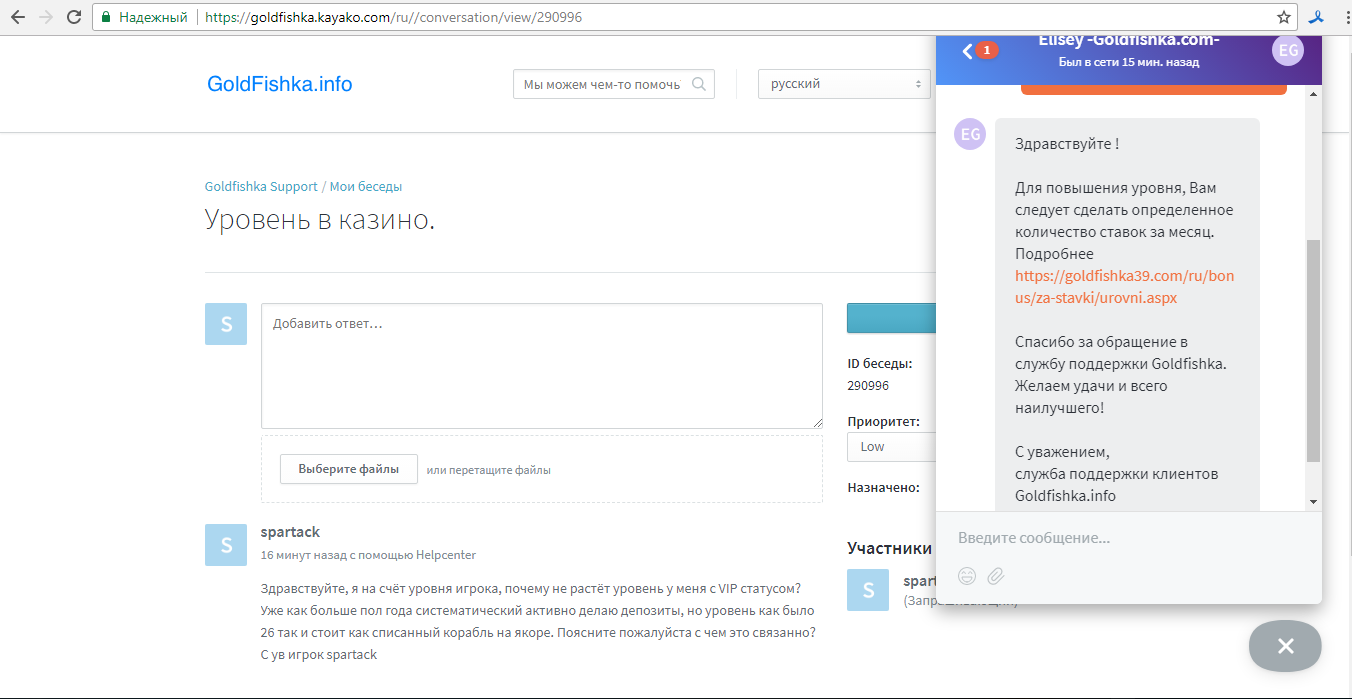The image size is (1352, 699).
Task: Click the secure lock icon in the address bar
Action: coord(106,17)
